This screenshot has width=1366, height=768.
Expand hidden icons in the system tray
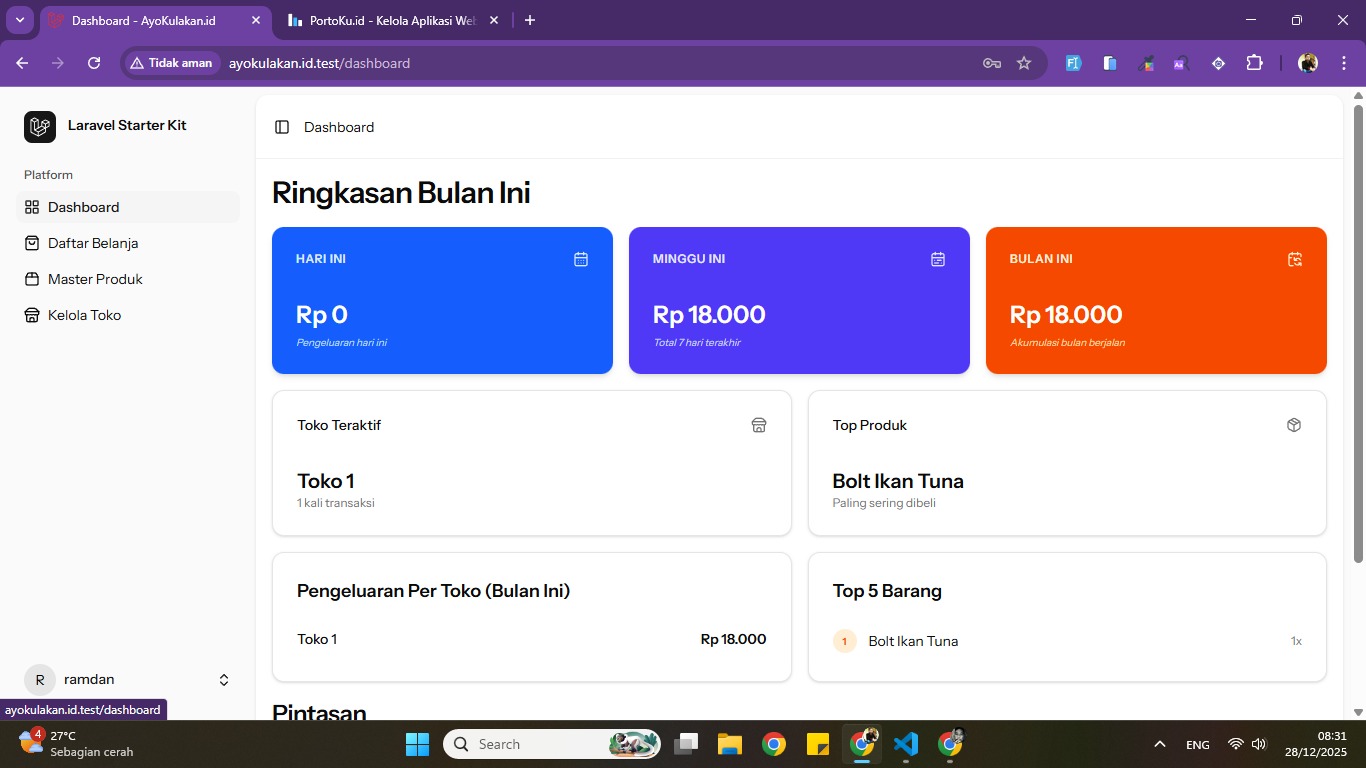point(1159,744)
